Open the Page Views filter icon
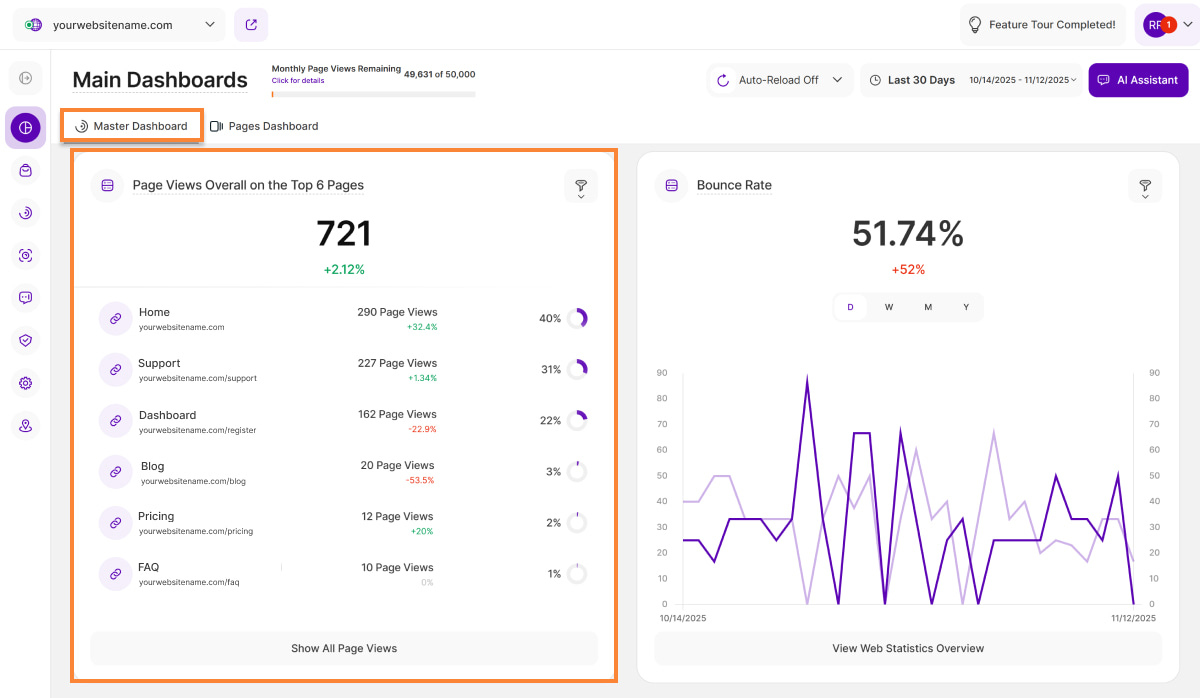The height and width of the screenshot is (698, 1200). click(x=580, y=186)
